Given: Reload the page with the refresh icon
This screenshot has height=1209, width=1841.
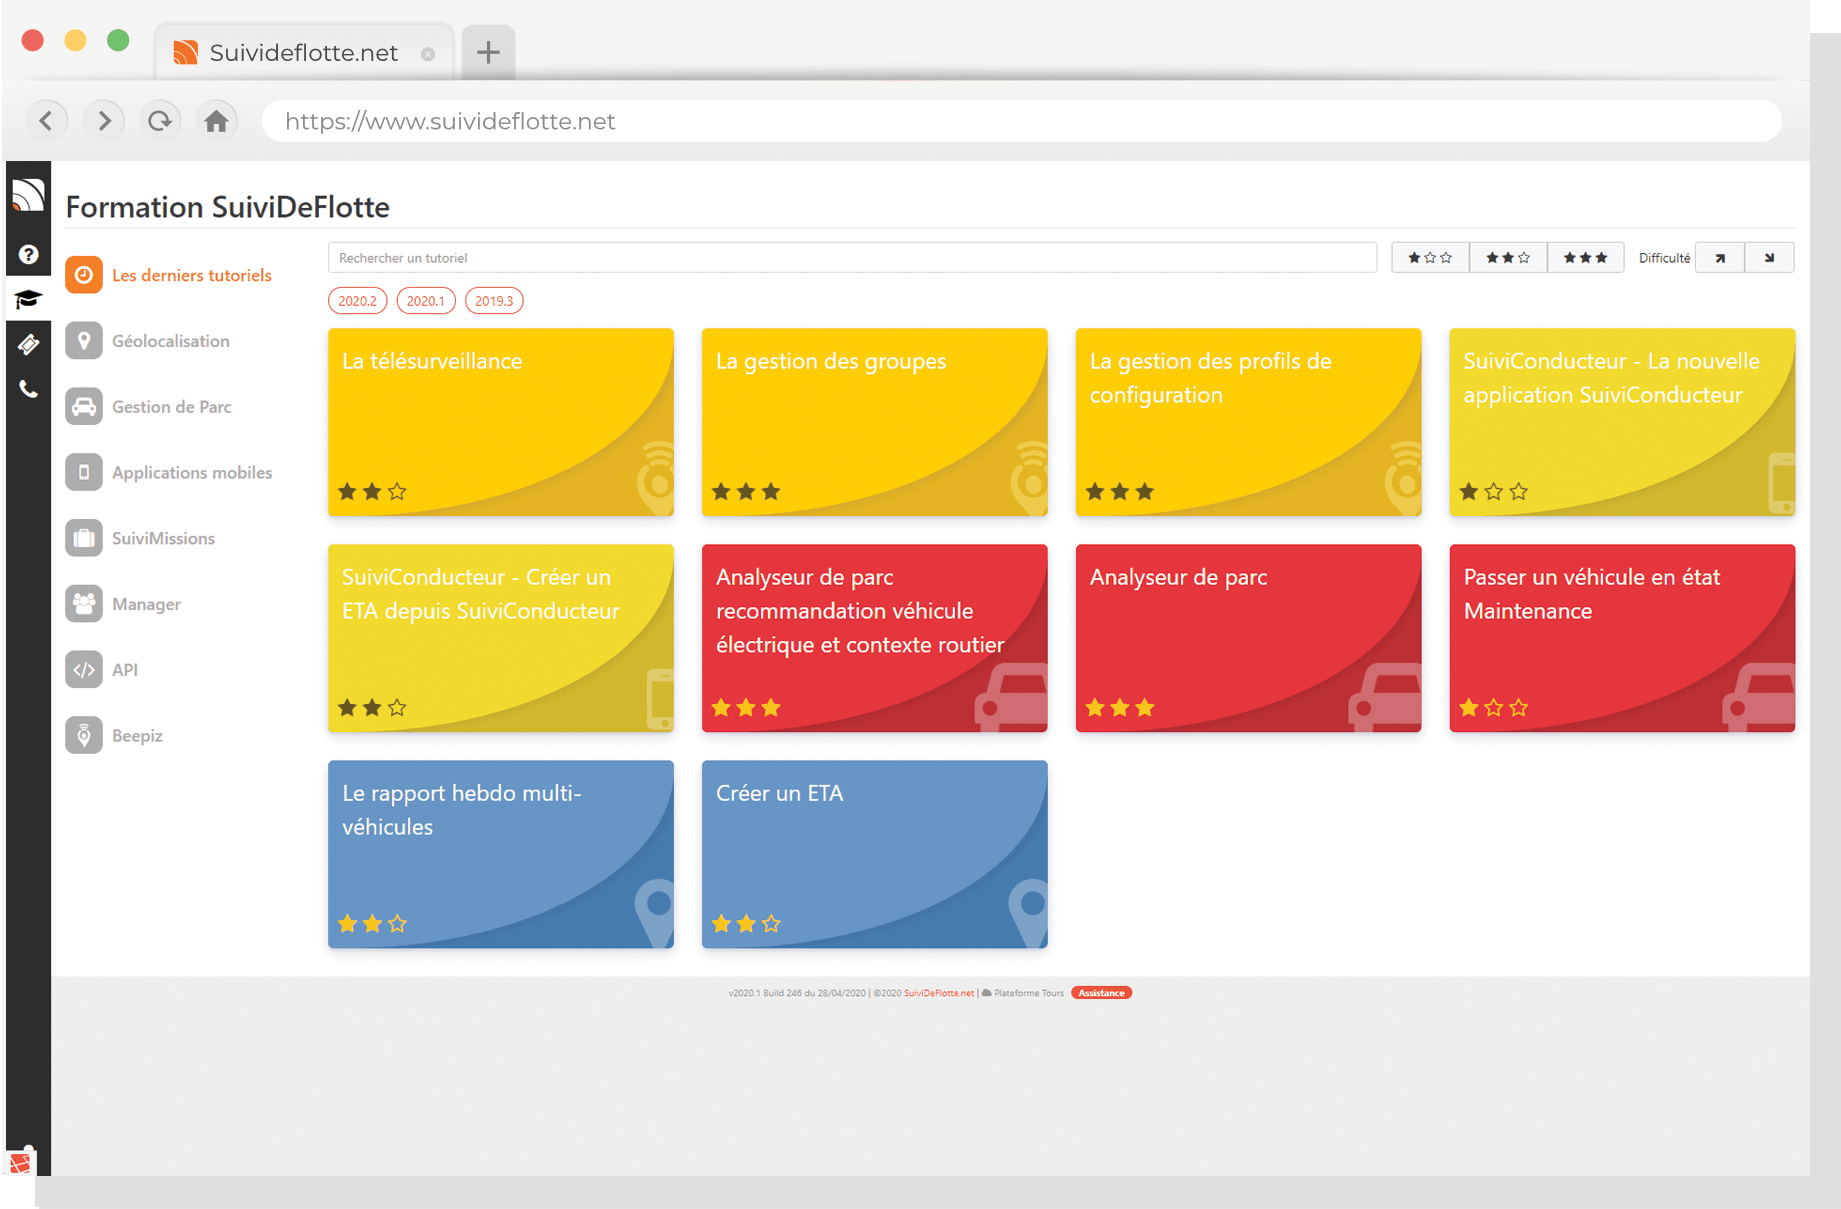Looking at the screenshot, I should (160, 121).
